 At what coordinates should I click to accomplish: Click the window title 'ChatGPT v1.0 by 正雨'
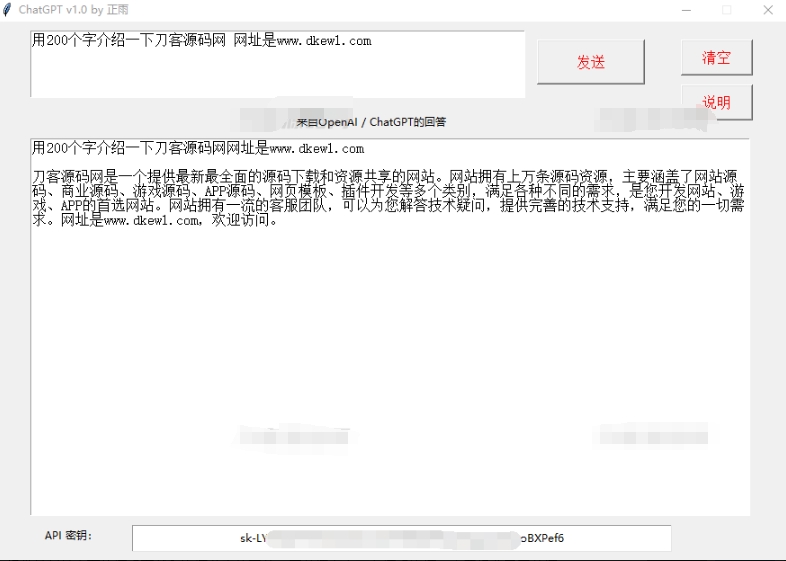[74, 10]
